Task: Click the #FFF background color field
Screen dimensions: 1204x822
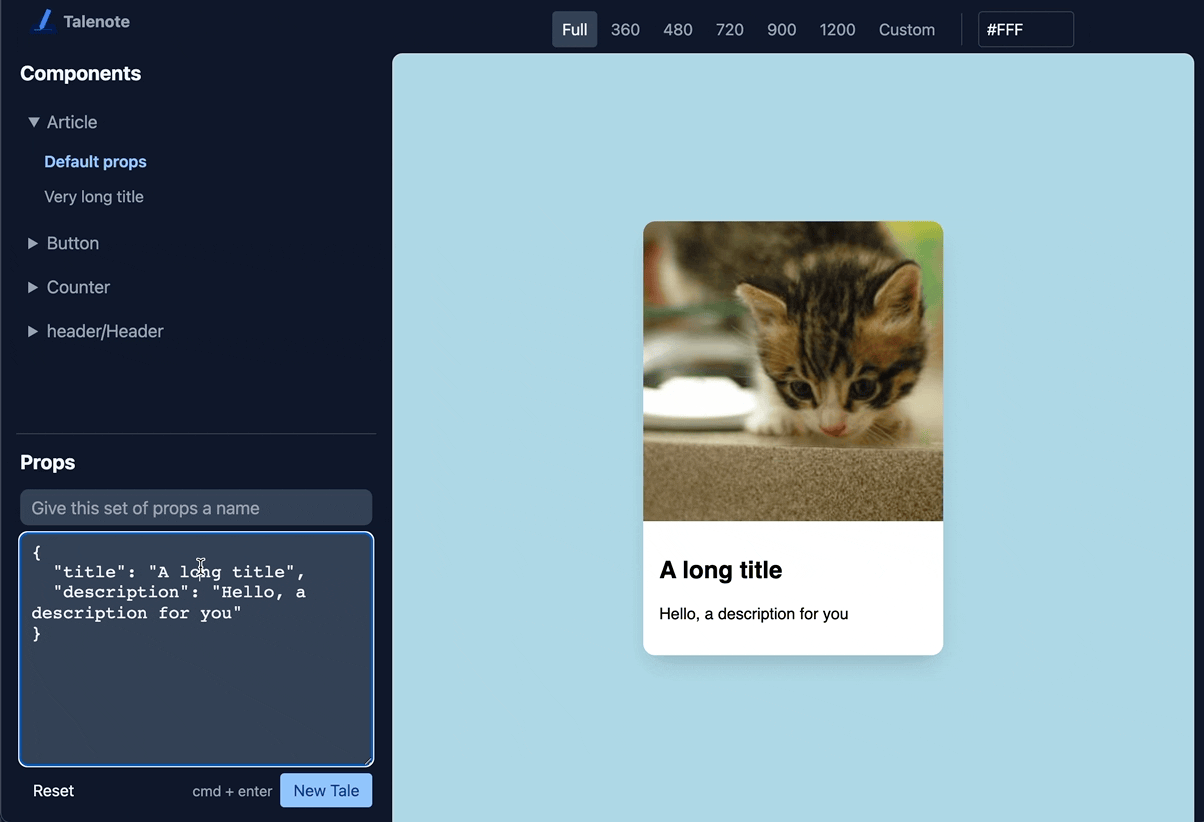Action: pyautogui.click(x=1026, y=30)
